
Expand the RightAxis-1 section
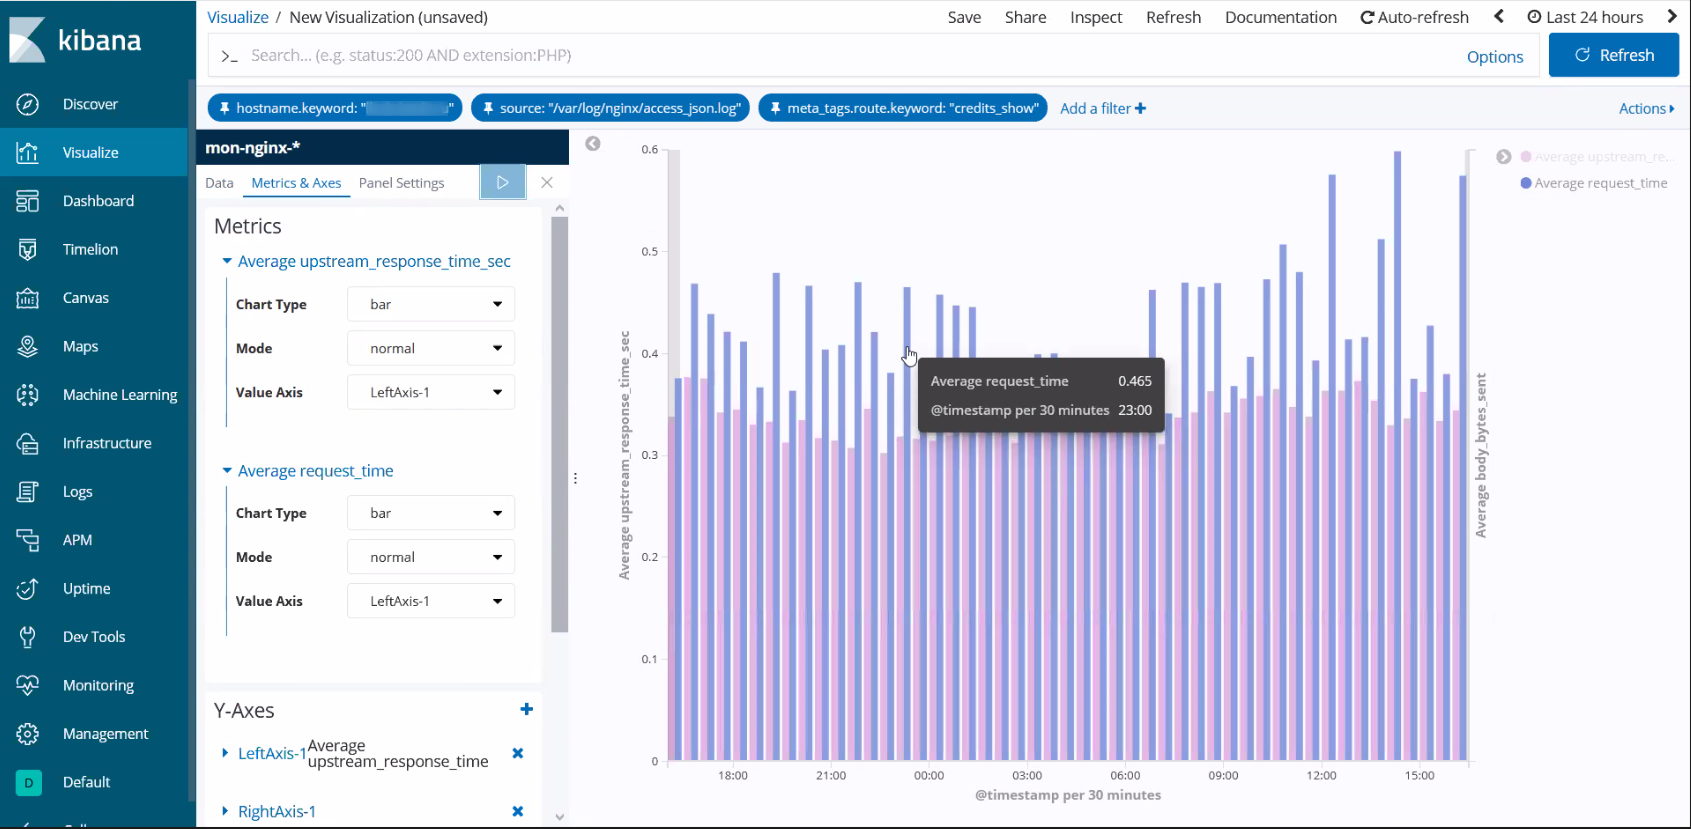click(x=276, y=811)
